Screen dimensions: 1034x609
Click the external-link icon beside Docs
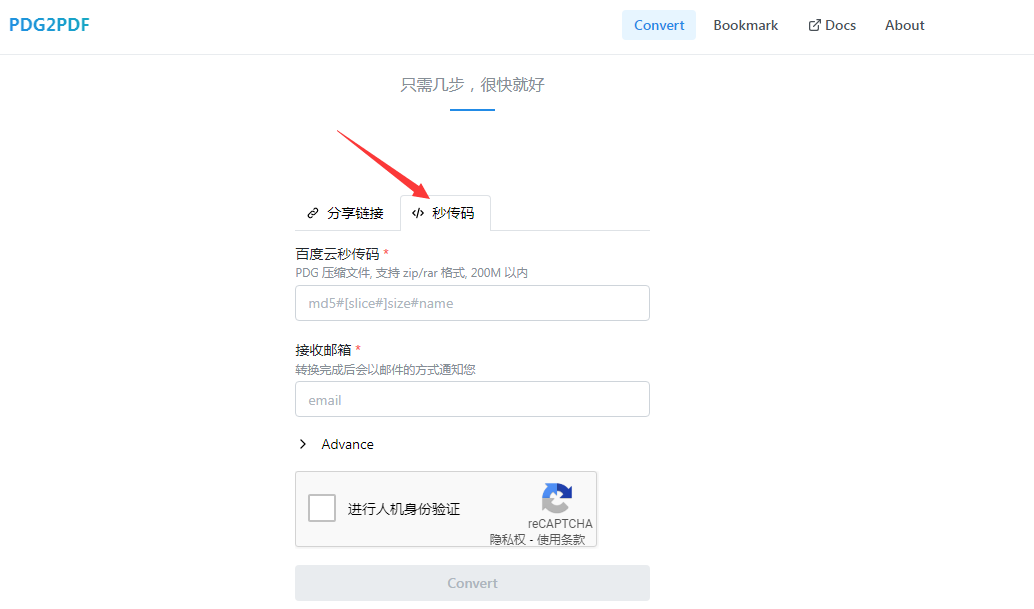[x=814, y=25]
